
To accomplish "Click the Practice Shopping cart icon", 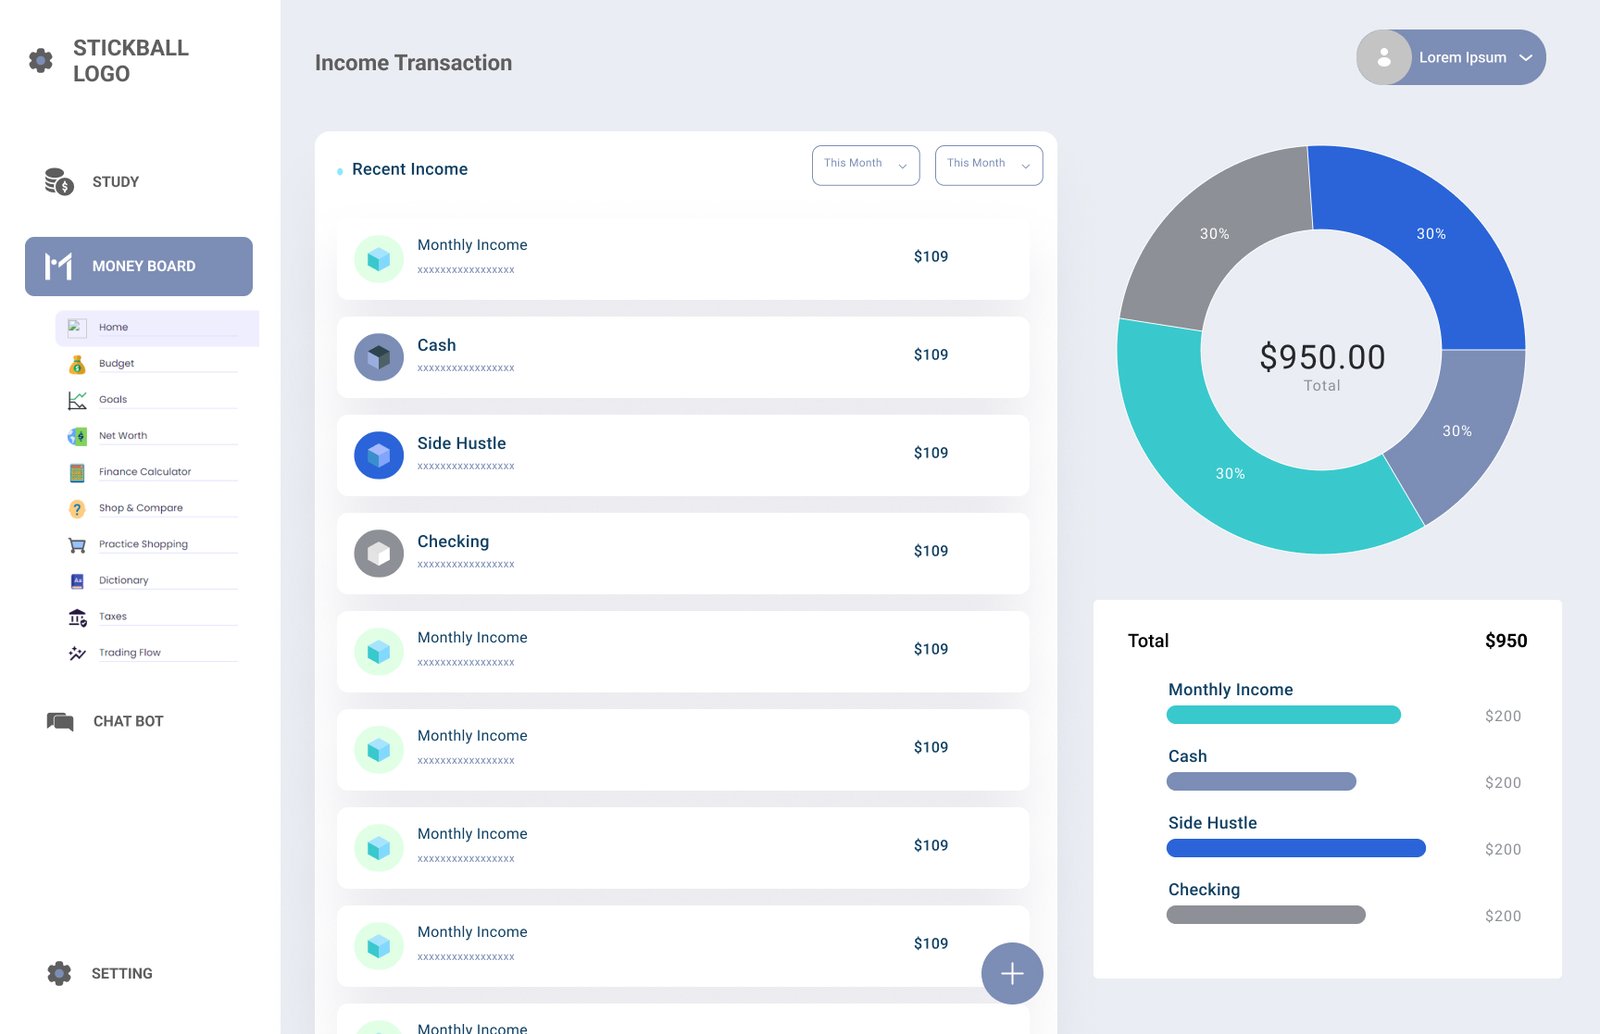I will [77, 545].
